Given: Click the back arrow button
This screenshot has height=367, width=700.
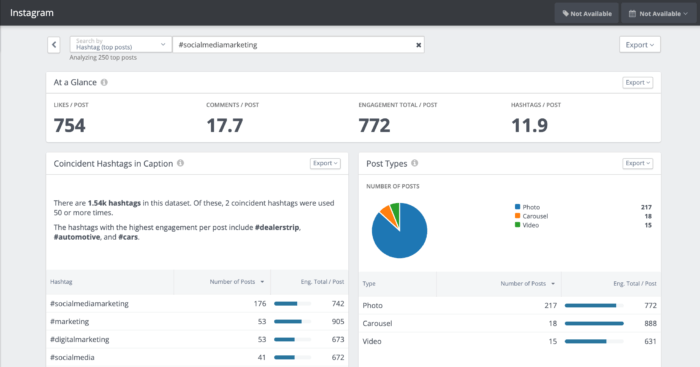Looking at the screenshot, I should coord(54,45).
